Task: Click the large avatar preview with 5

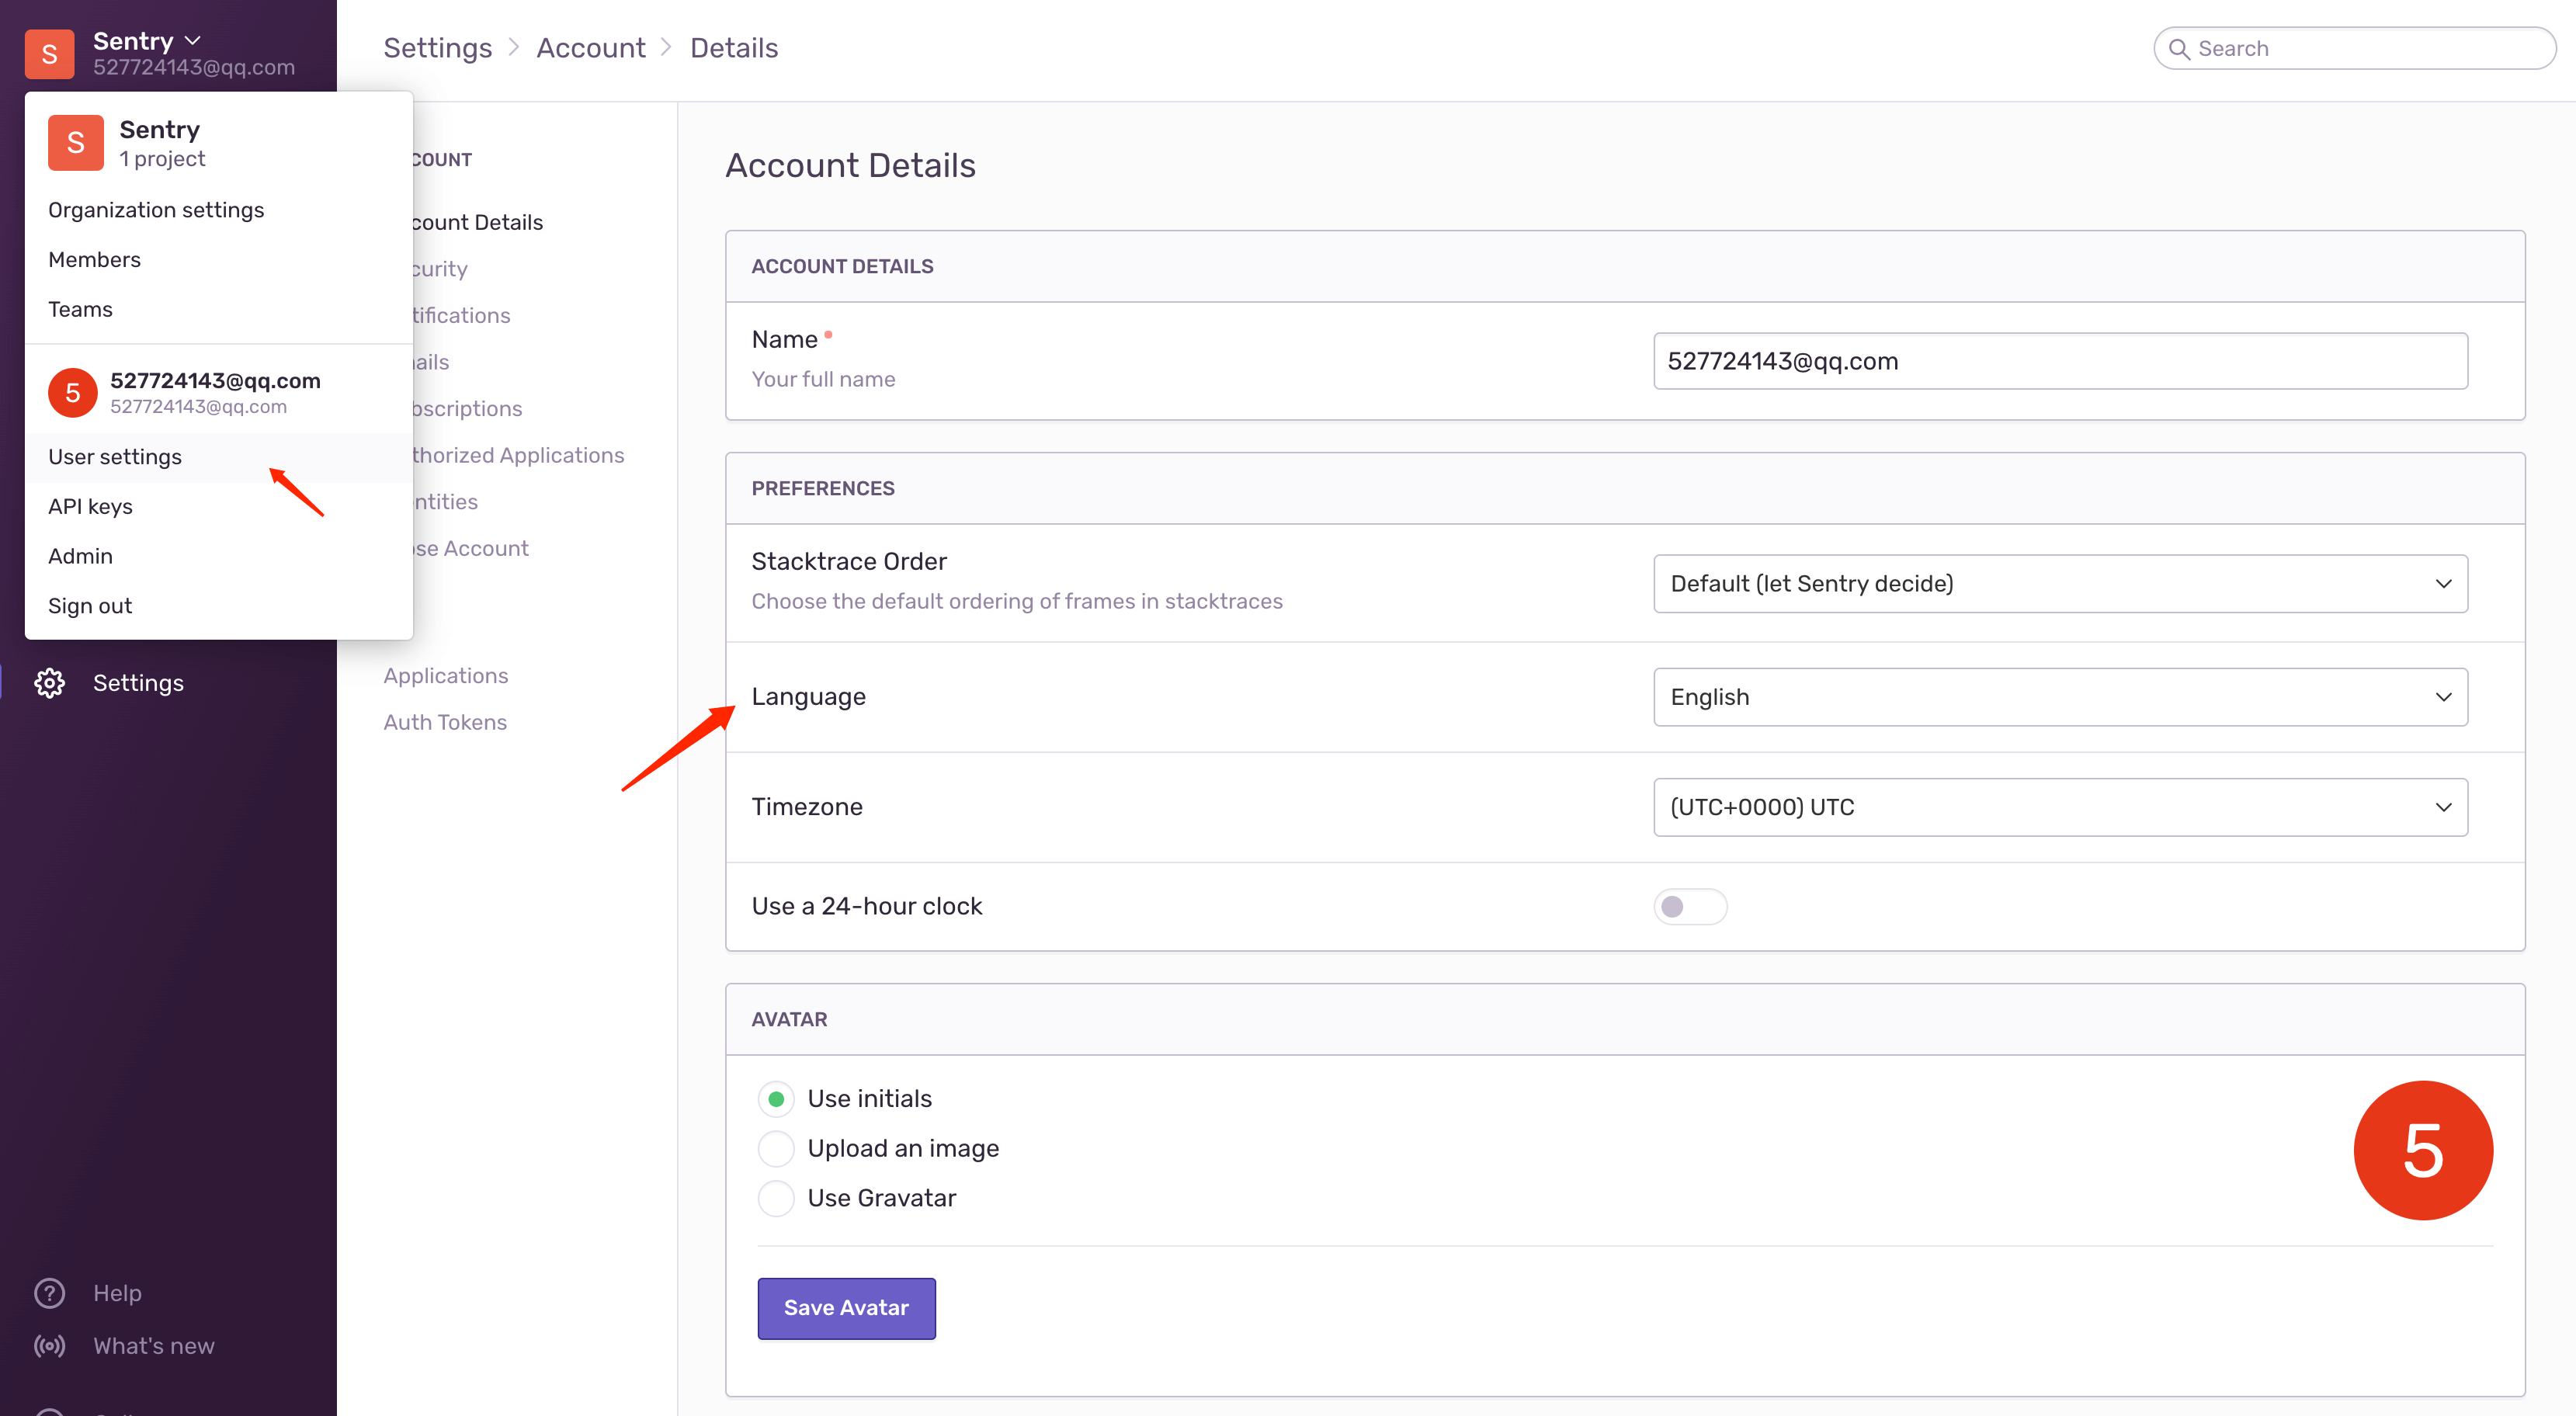Action: [x=2423, y=1150]
